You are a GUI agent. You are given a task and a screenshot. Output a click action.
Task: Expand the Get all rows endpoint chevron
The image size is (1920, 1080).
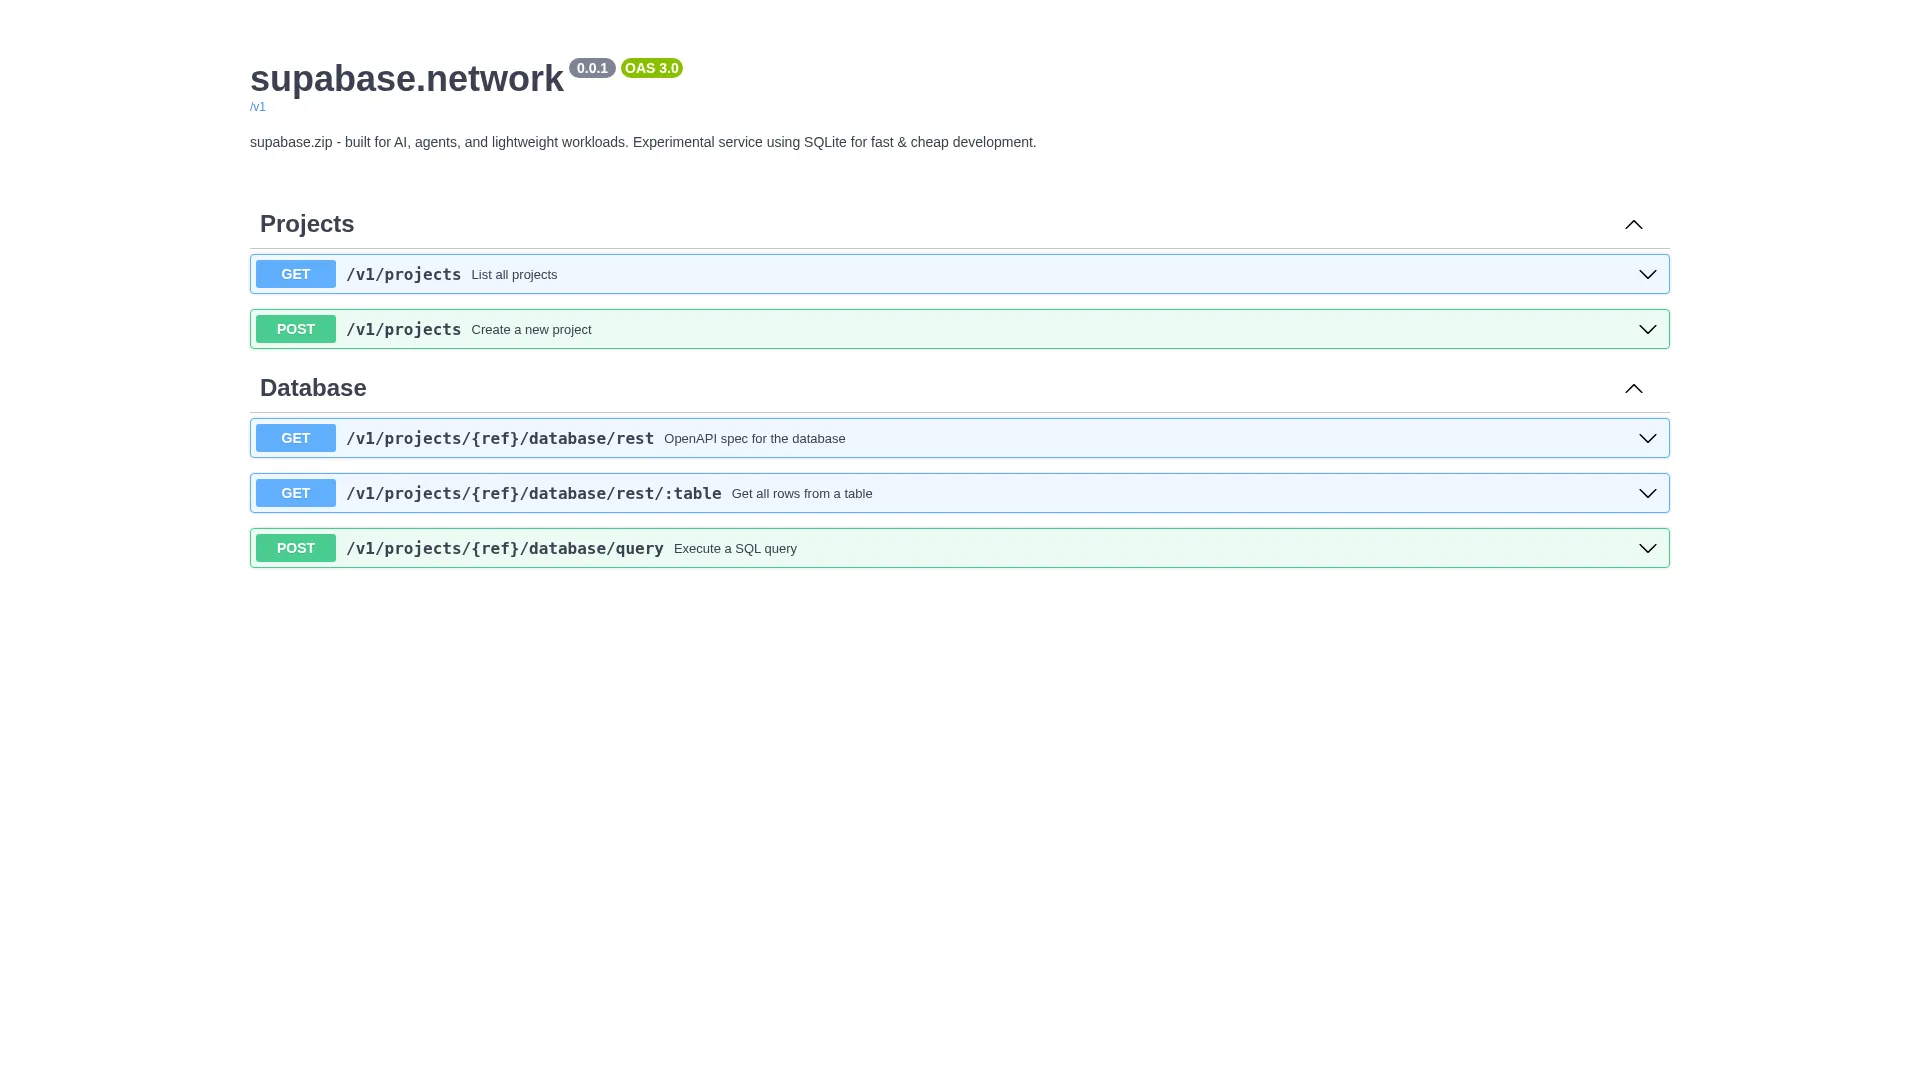[1647, 493]
